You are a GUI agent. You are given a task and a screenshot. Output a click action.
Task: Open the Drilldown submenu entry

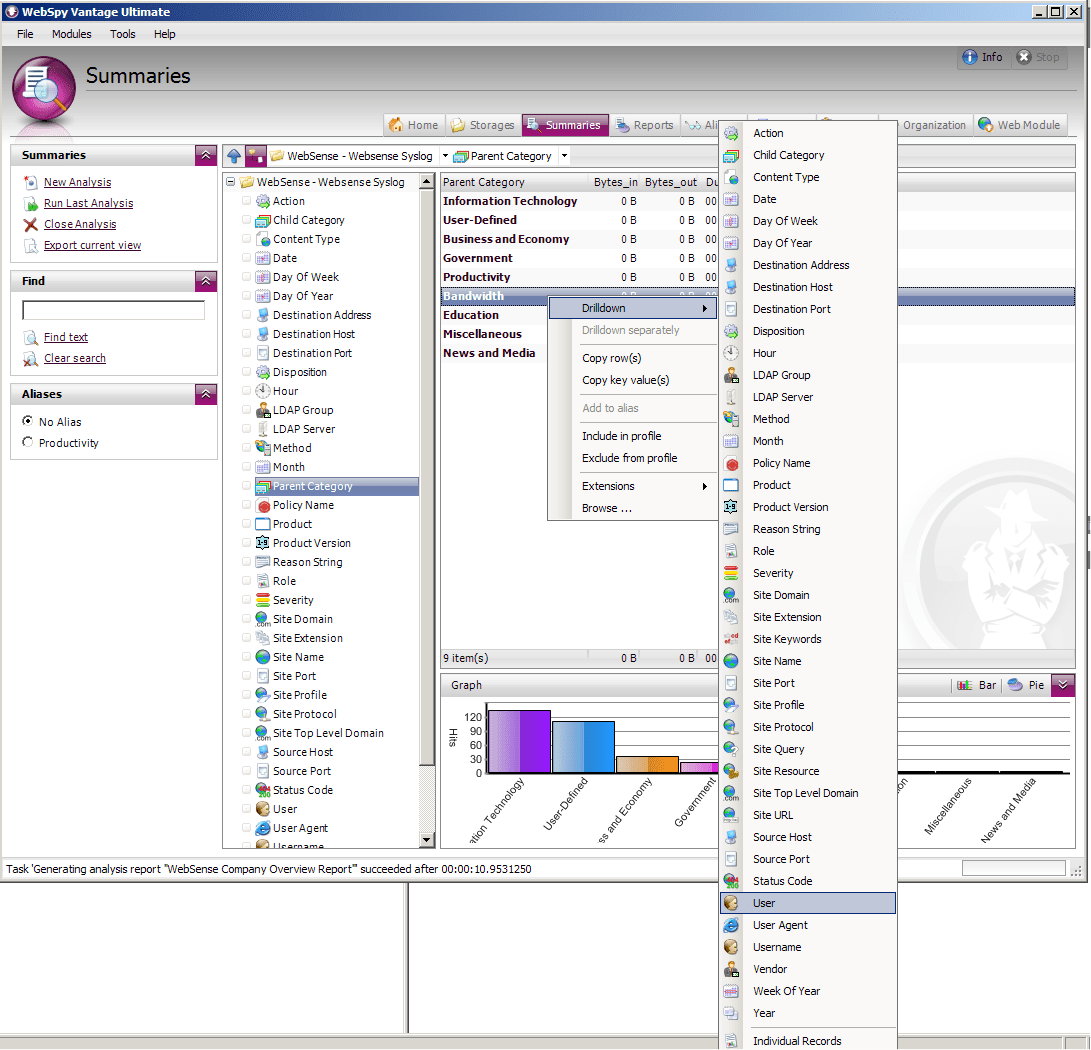pyautogui.click(x=632, y=308)
